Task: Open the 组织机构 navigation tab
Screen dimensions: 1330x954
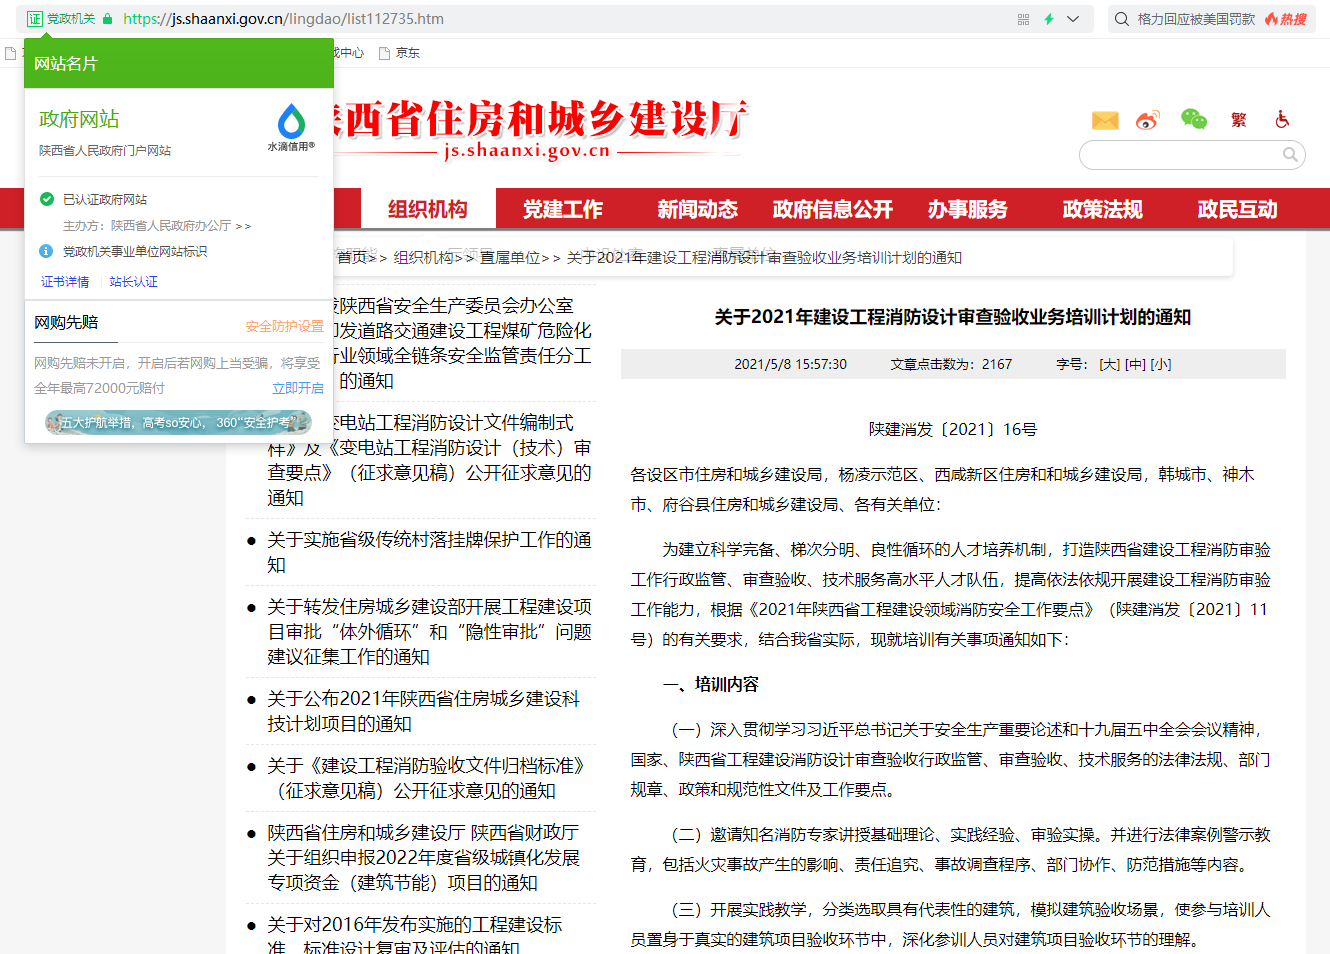Action: (x=428, y=209)
